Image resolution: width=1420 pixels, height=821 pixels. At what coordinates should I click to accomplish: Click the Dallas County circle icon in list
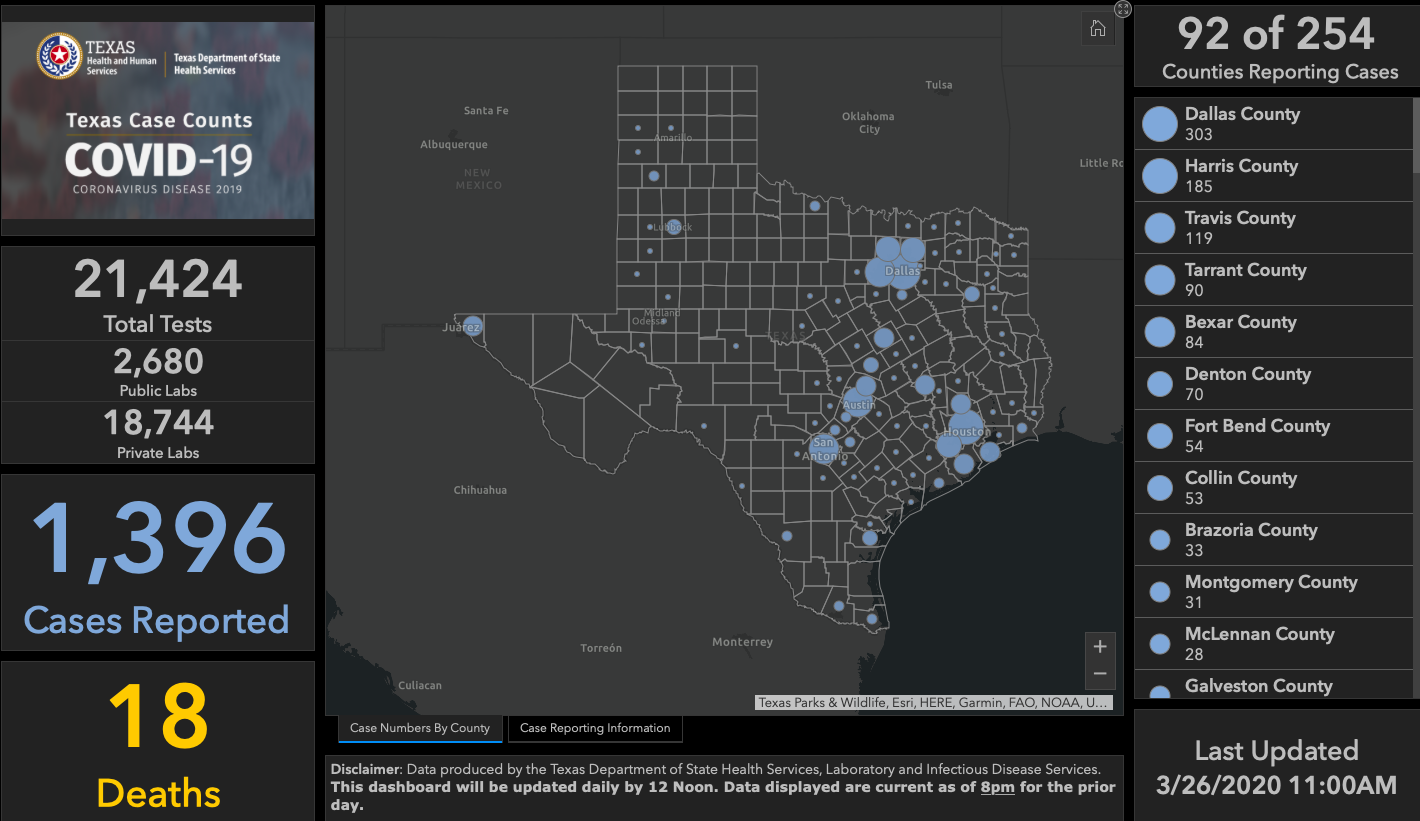(x=1159, y=124)
